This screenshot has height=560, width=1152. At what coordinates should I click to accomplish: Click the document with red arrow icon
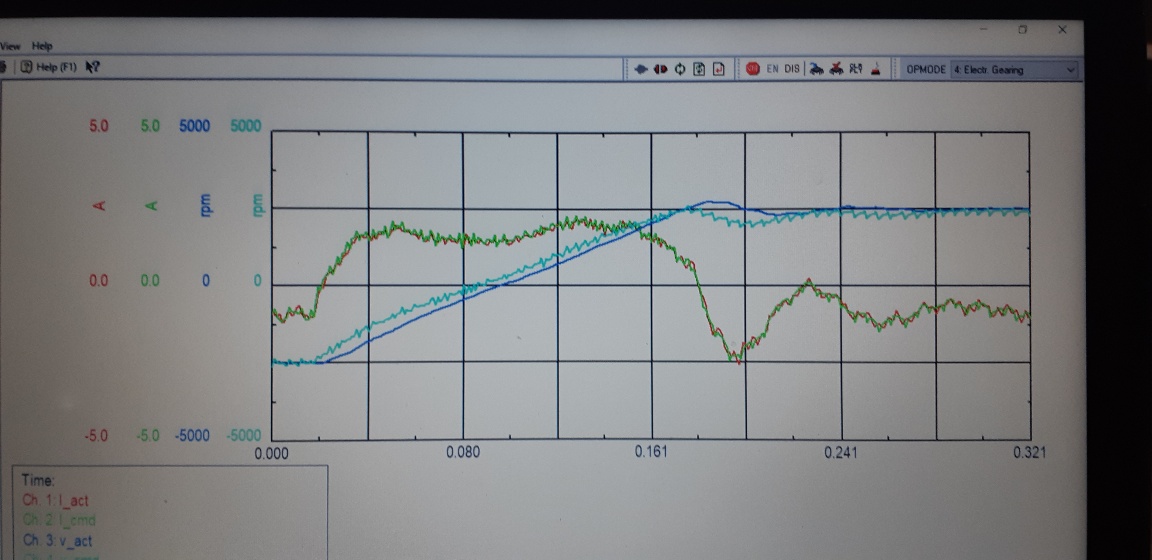coord(718,69)
